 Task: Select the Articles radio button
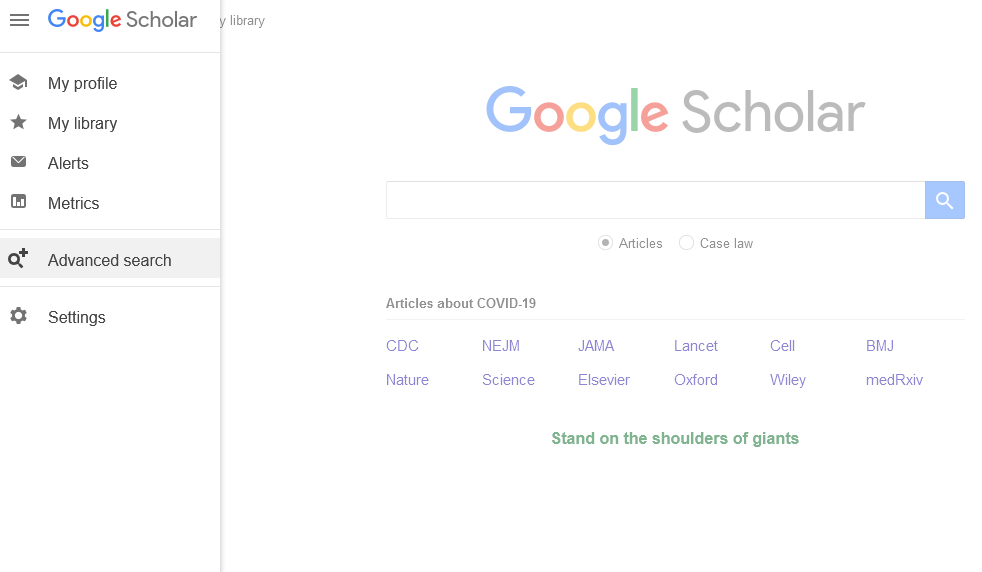pyautogui.click(x=605, y=243)
